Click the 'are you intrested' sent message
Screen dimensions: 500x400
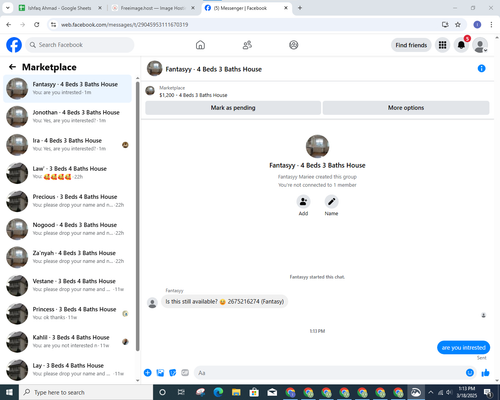pyautogui.click(x=463, y=347)
